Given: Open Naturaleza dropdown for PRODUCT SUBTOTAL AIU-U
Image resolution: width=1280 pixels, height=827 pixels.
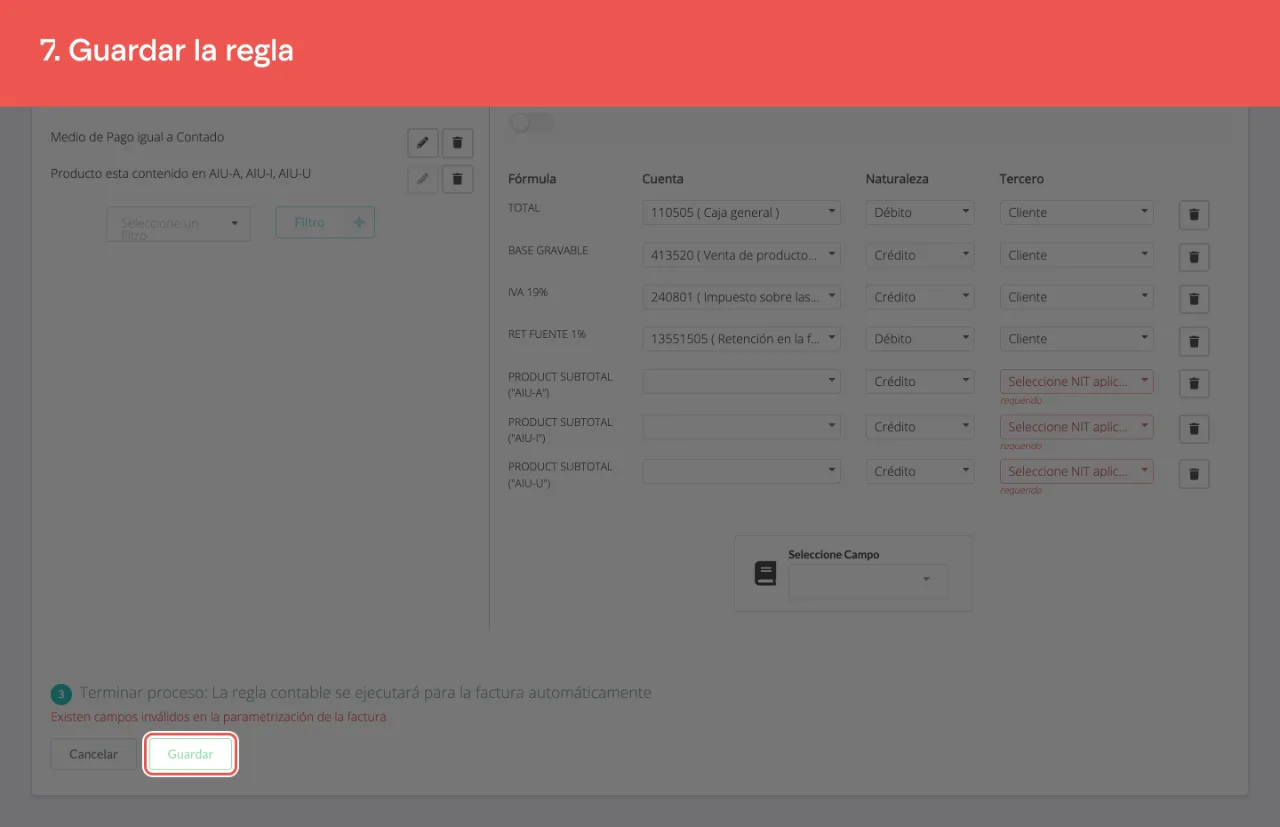Looking at the screenshot, I should [920, 471].
